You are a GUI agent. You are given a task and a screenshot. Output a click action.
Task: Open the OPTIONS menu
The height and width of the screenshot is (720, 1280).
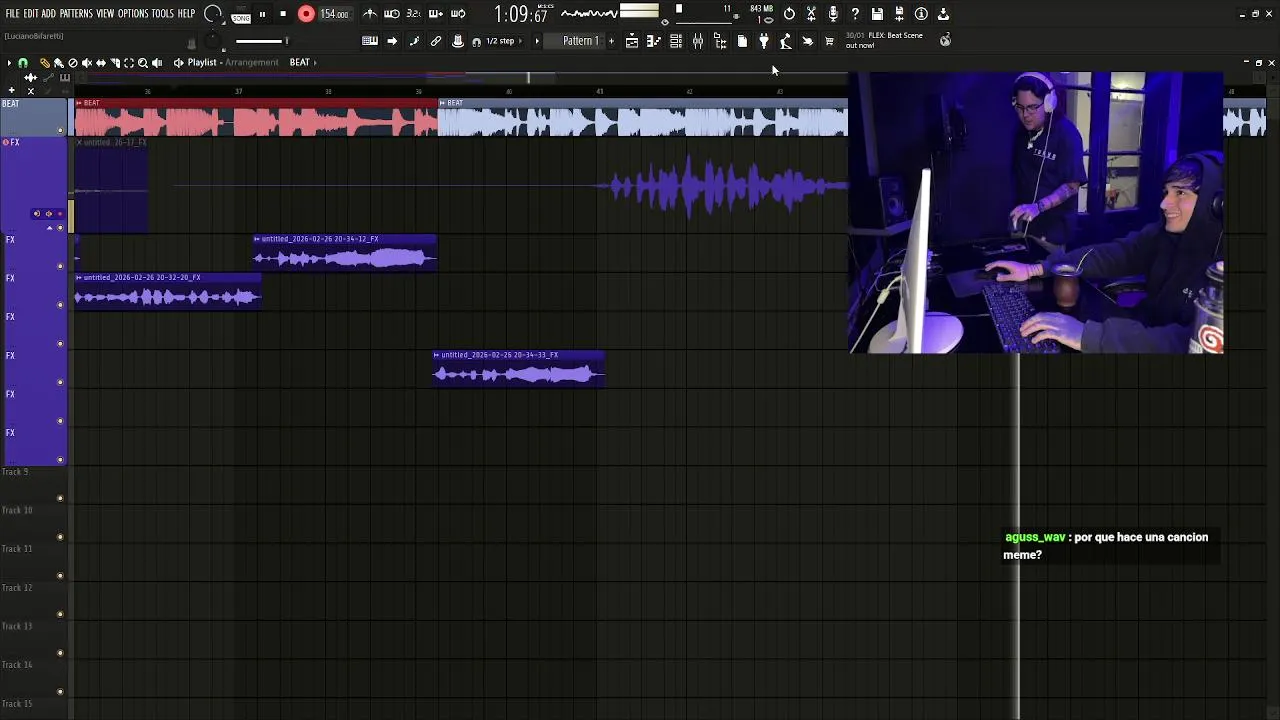click(133, 14)
